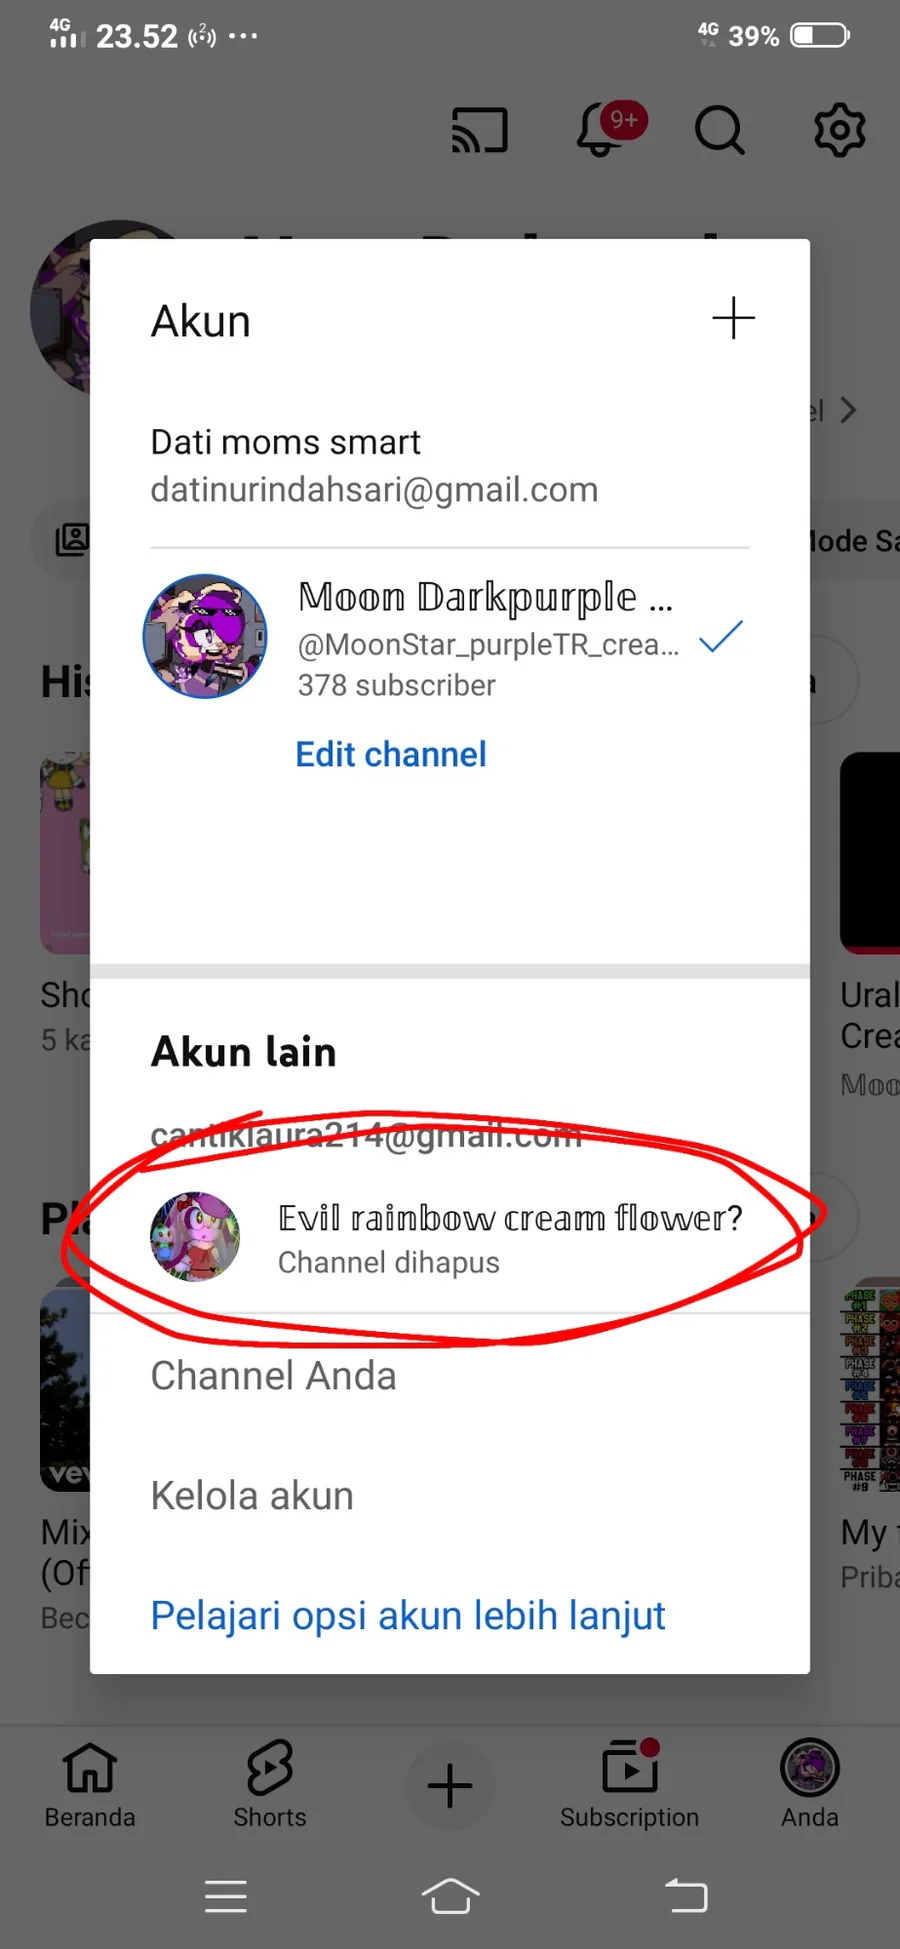Tap Android home navigation button
900x1949 pixels.
450,1895
